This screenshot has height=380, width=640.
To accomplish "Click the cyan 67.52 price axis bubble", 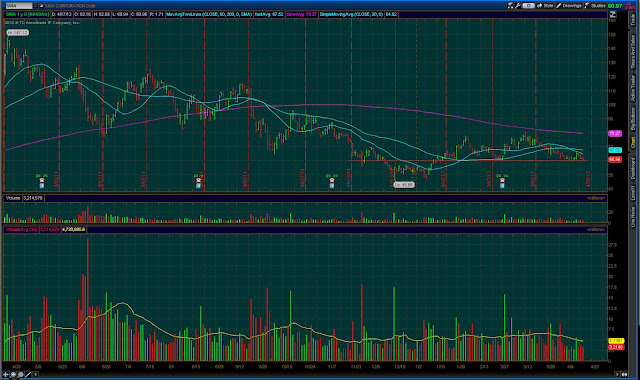I will 615,150.
